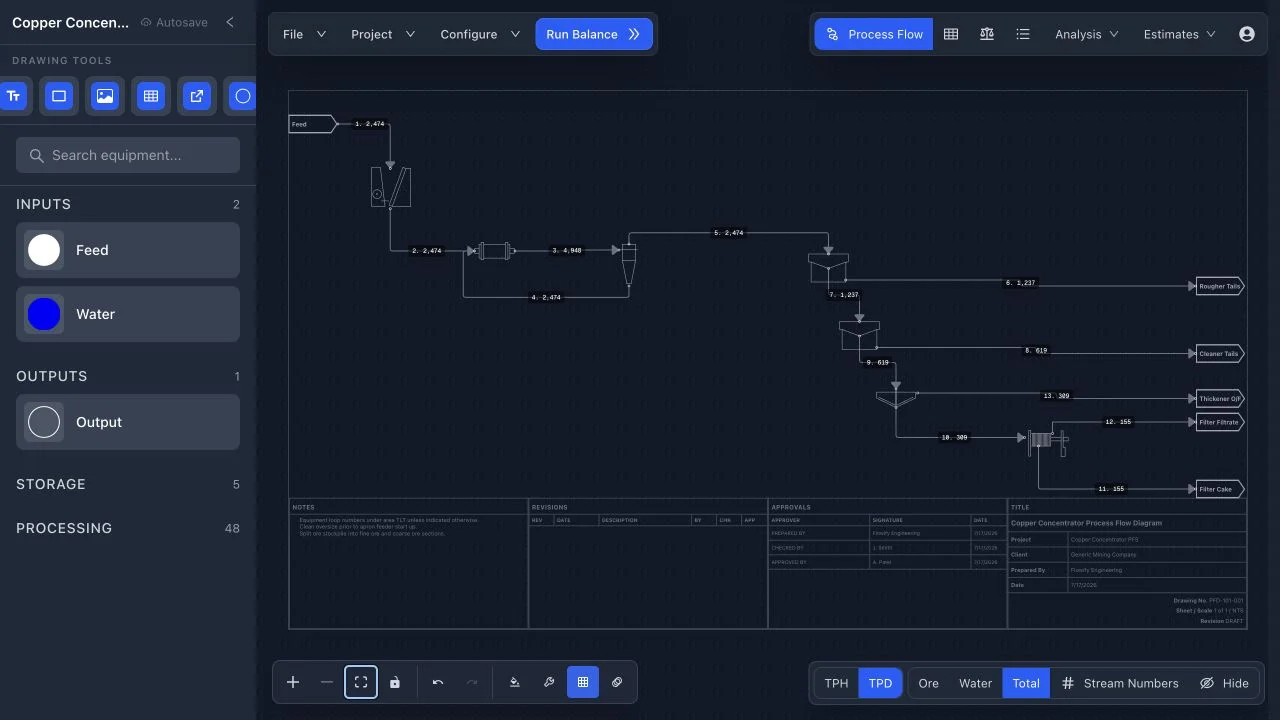Focus the Search equipment field
This screenshot has height=720, width=1280.
point(128,155)
